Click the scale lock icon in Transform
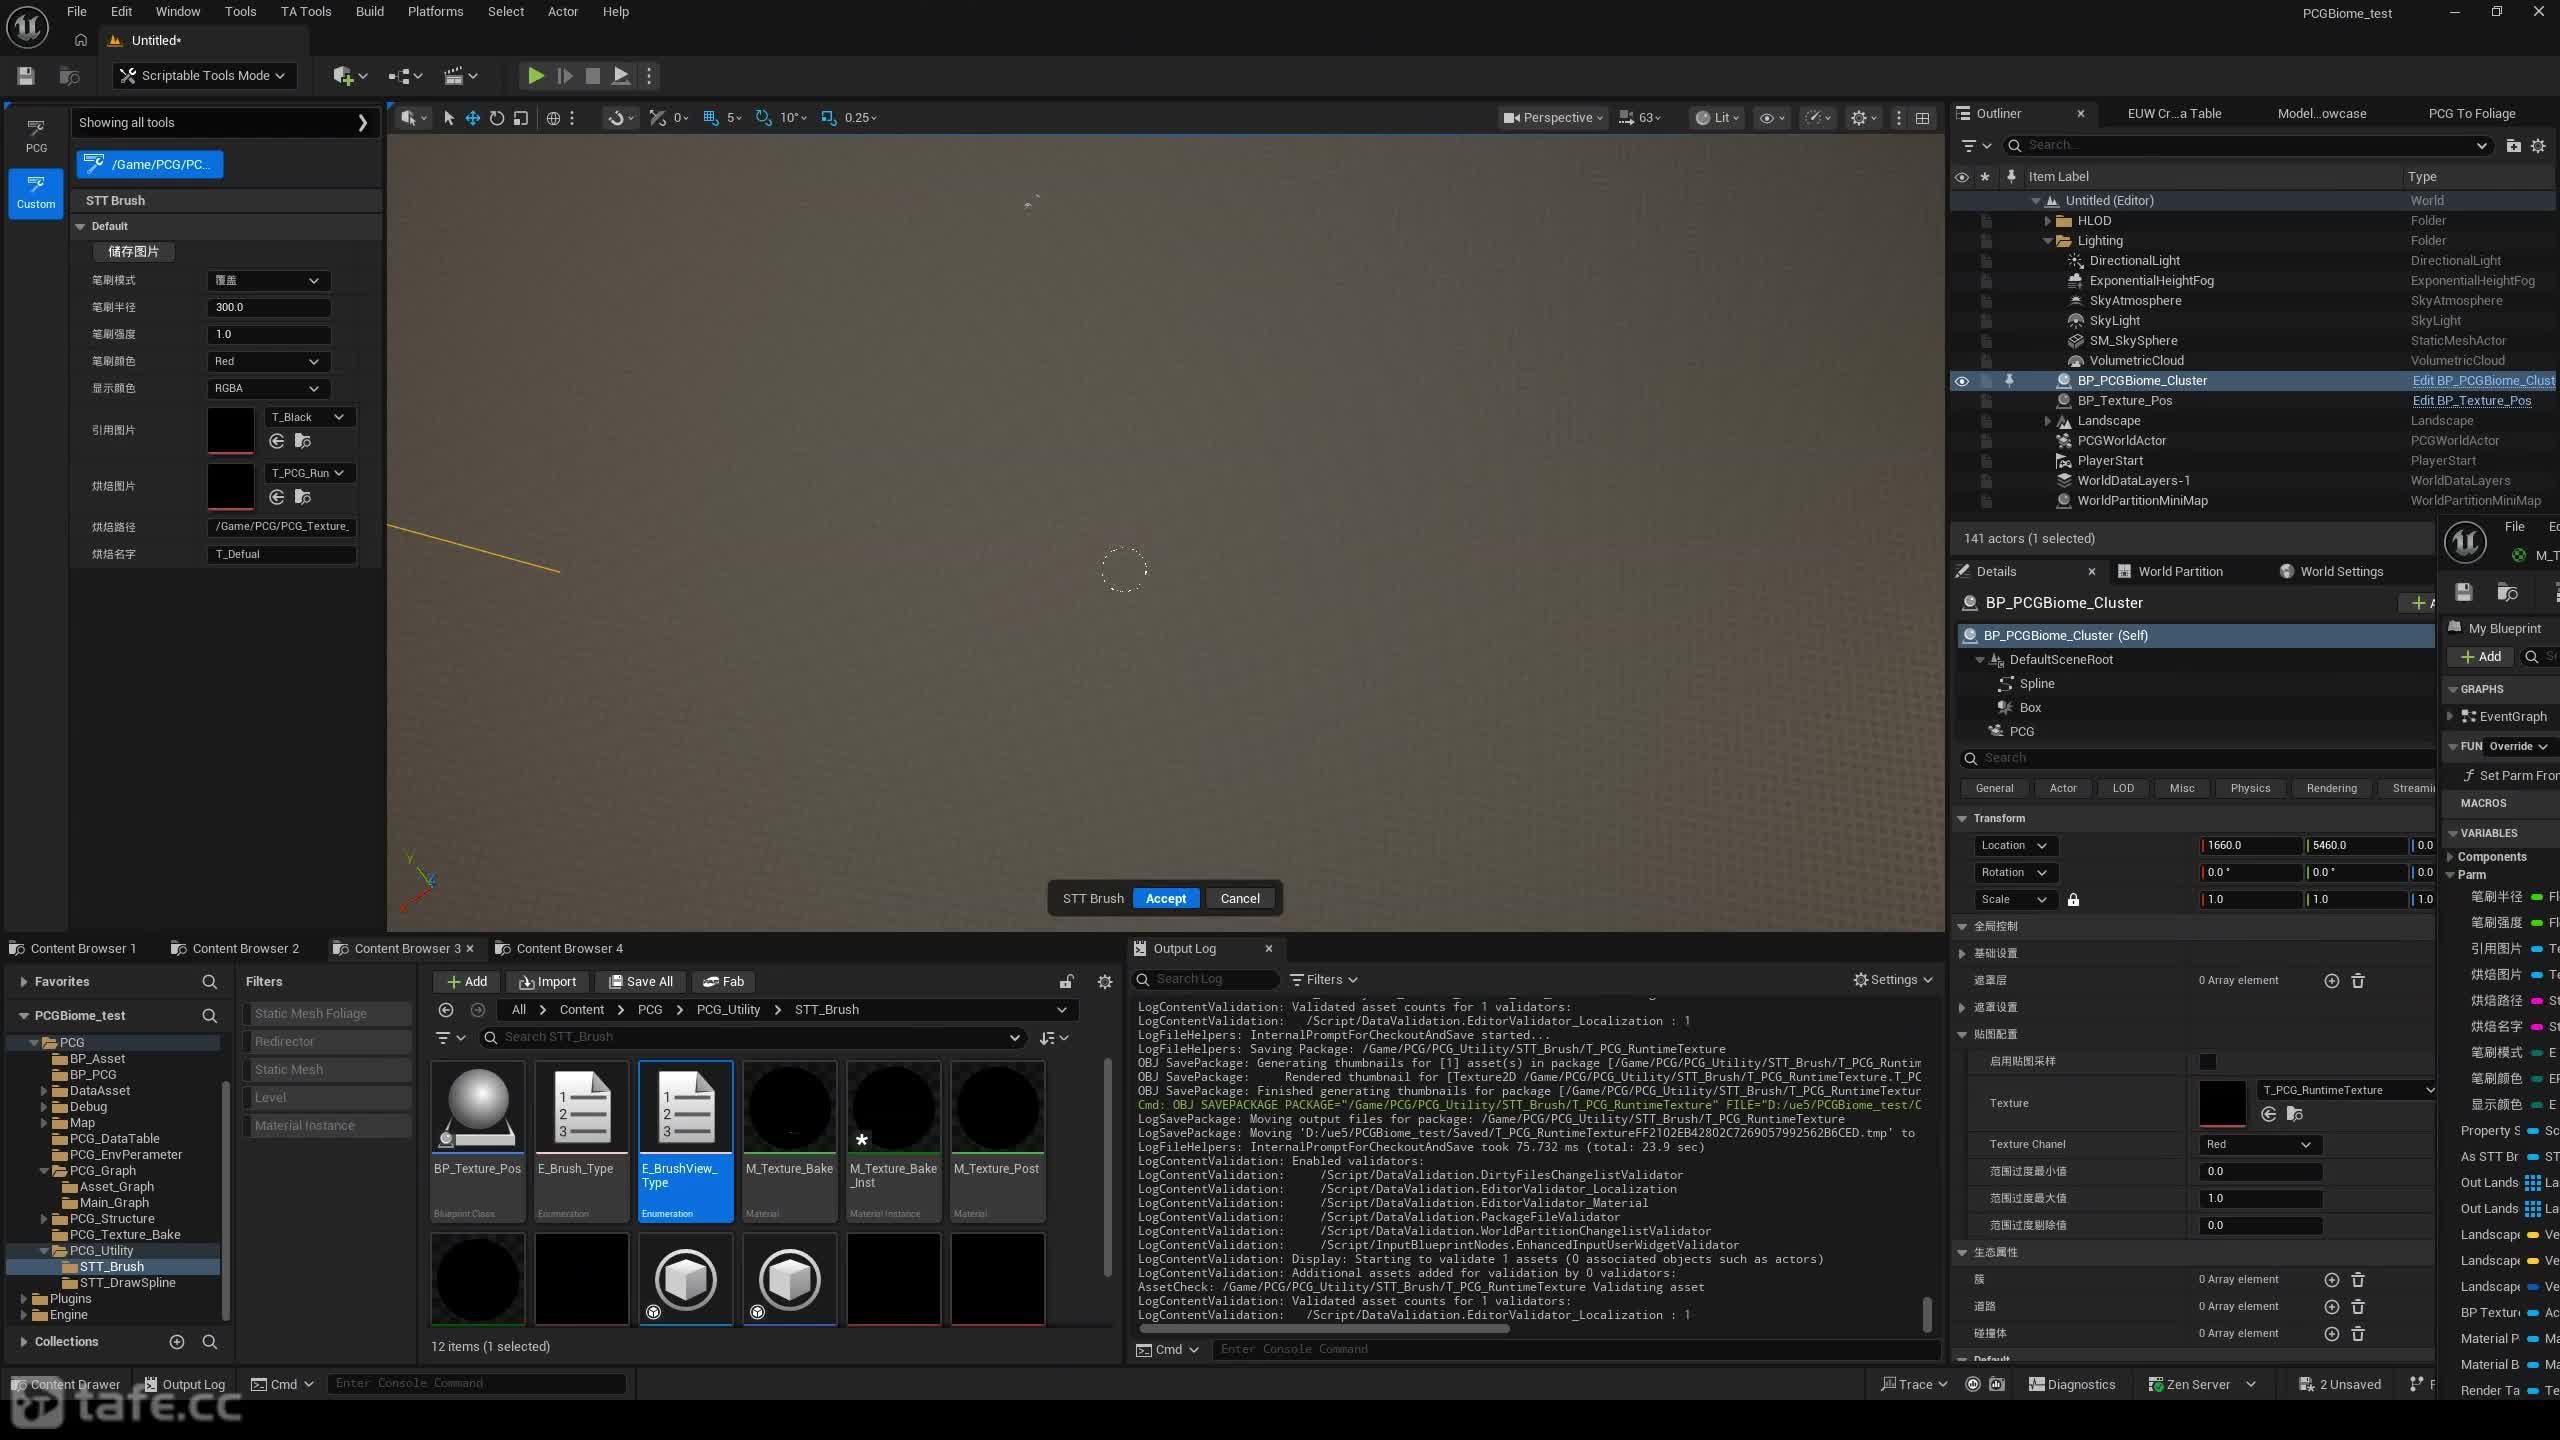2560x1440 pixels. [2073, 900]
